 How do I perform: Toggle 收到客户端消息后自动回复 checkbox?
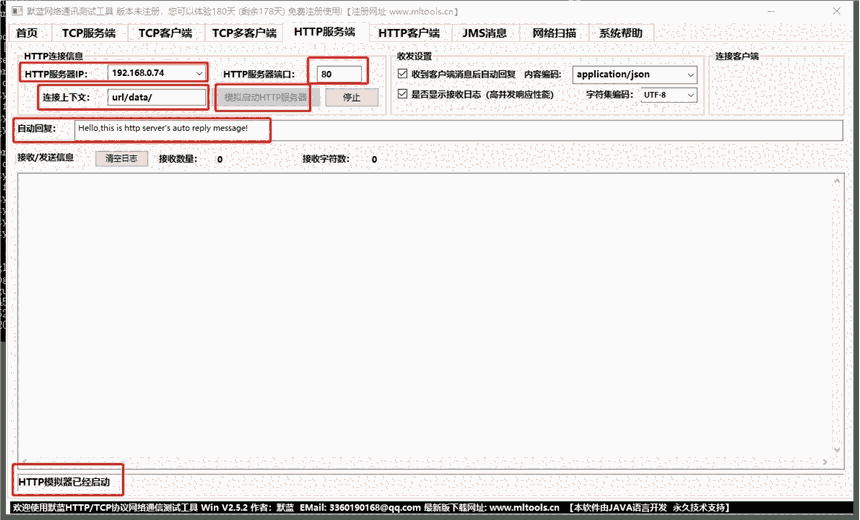(402, 74)
